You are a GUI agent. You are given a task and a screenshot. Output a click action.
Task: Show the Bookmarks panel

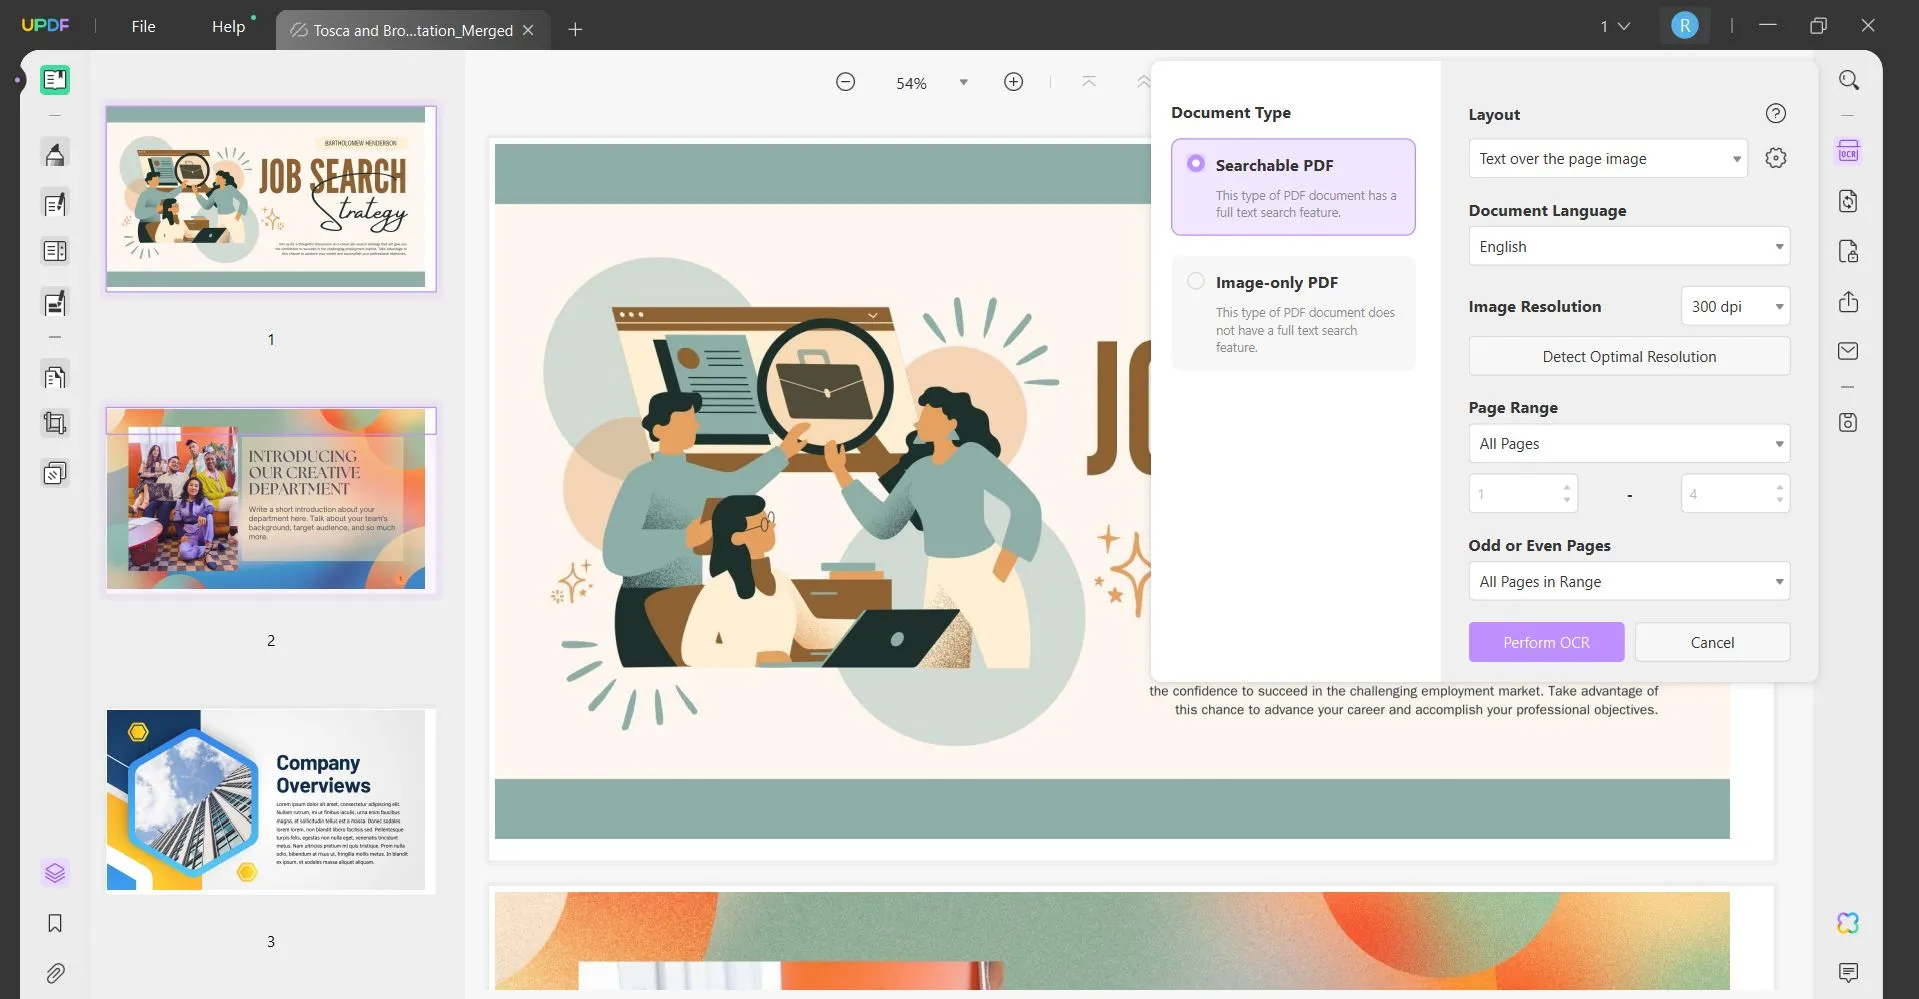[55, 923]
